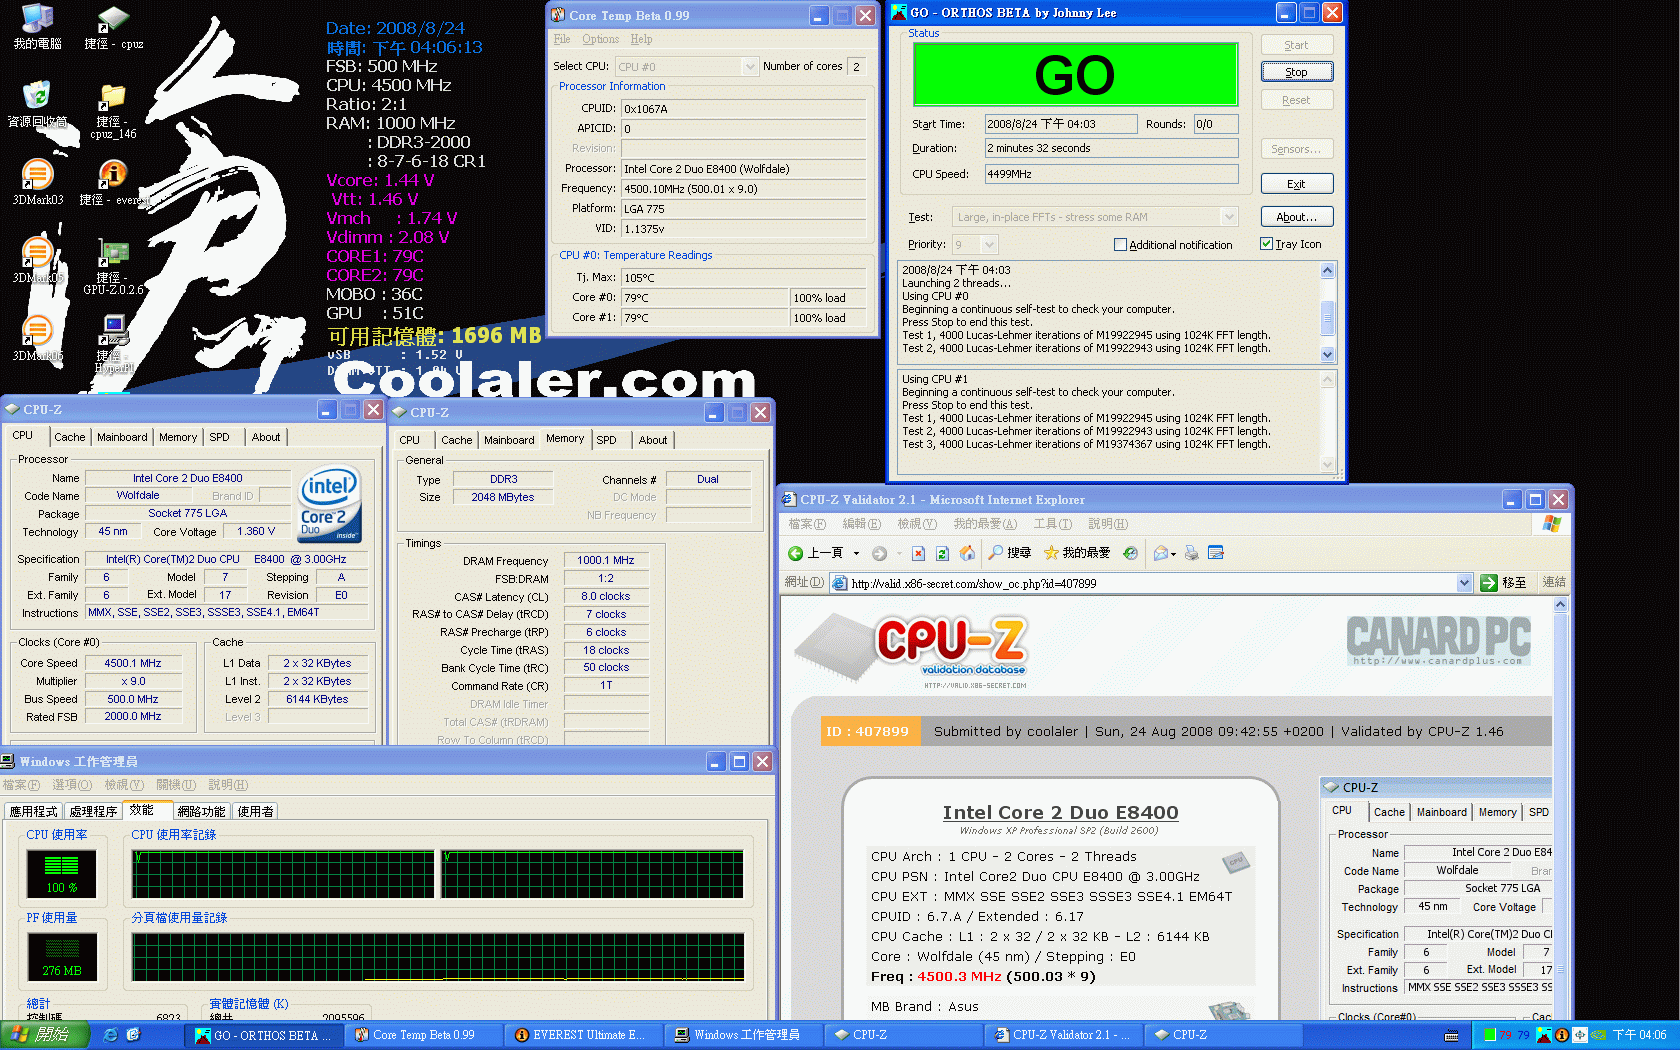
Task: Click the IE Forward arrow icon
Action: [x=879, y=553]
